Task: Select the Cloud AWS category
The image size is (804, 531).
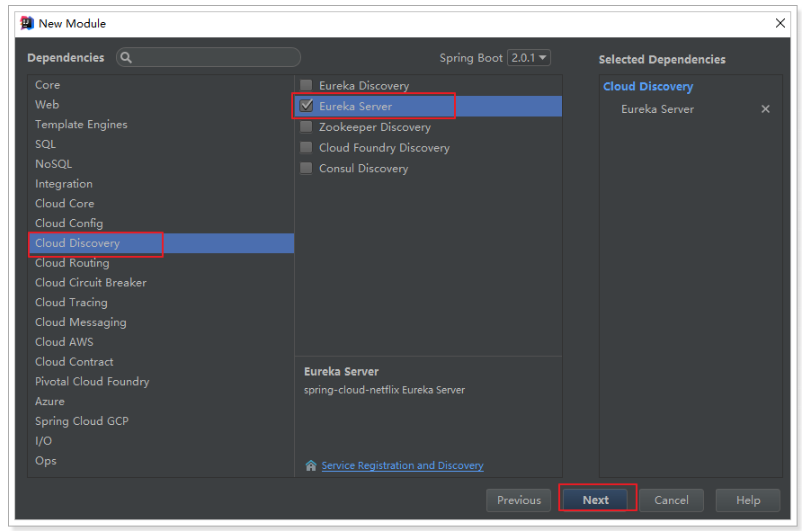Action: coord(161,342)
